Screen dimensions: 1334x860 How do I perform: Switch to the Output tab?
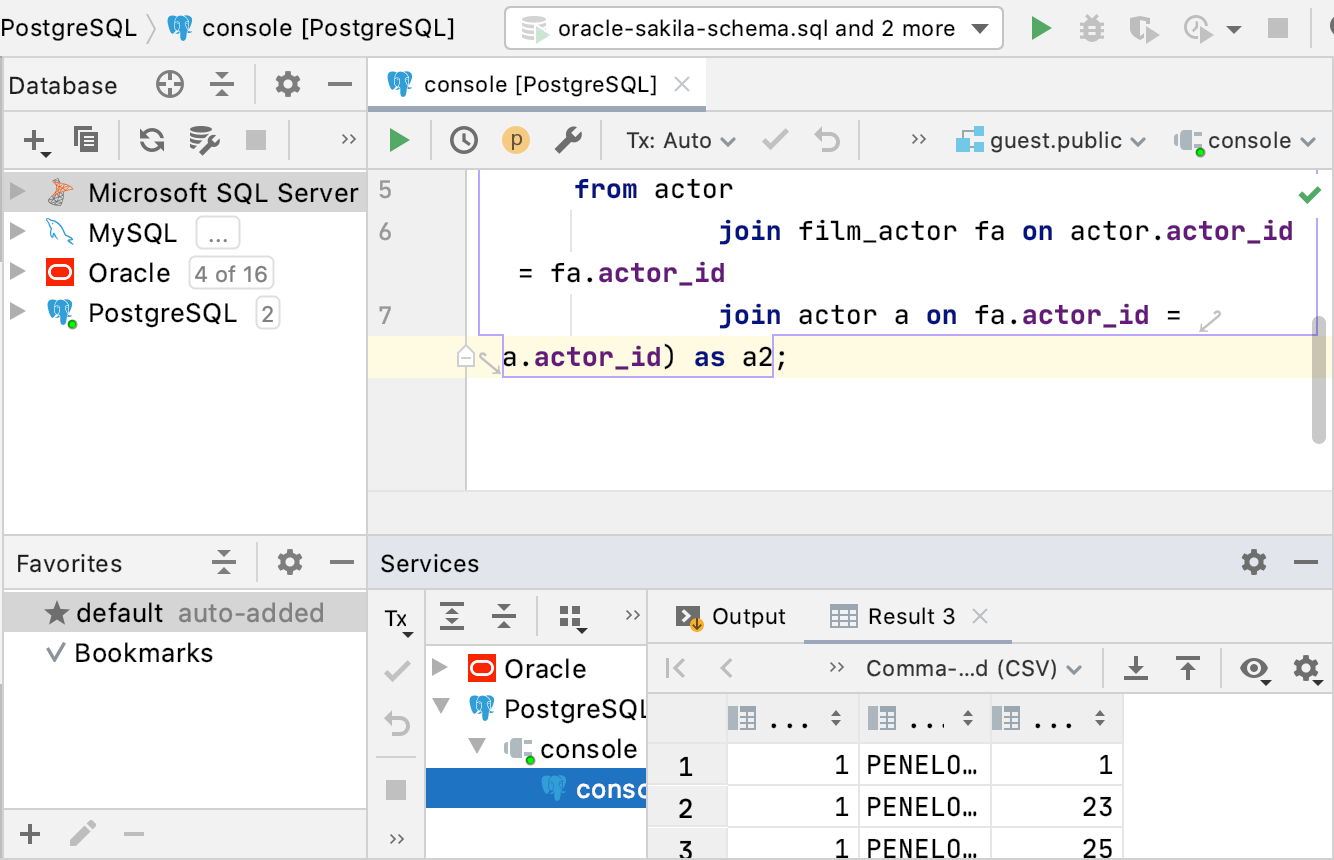(732, 616)
